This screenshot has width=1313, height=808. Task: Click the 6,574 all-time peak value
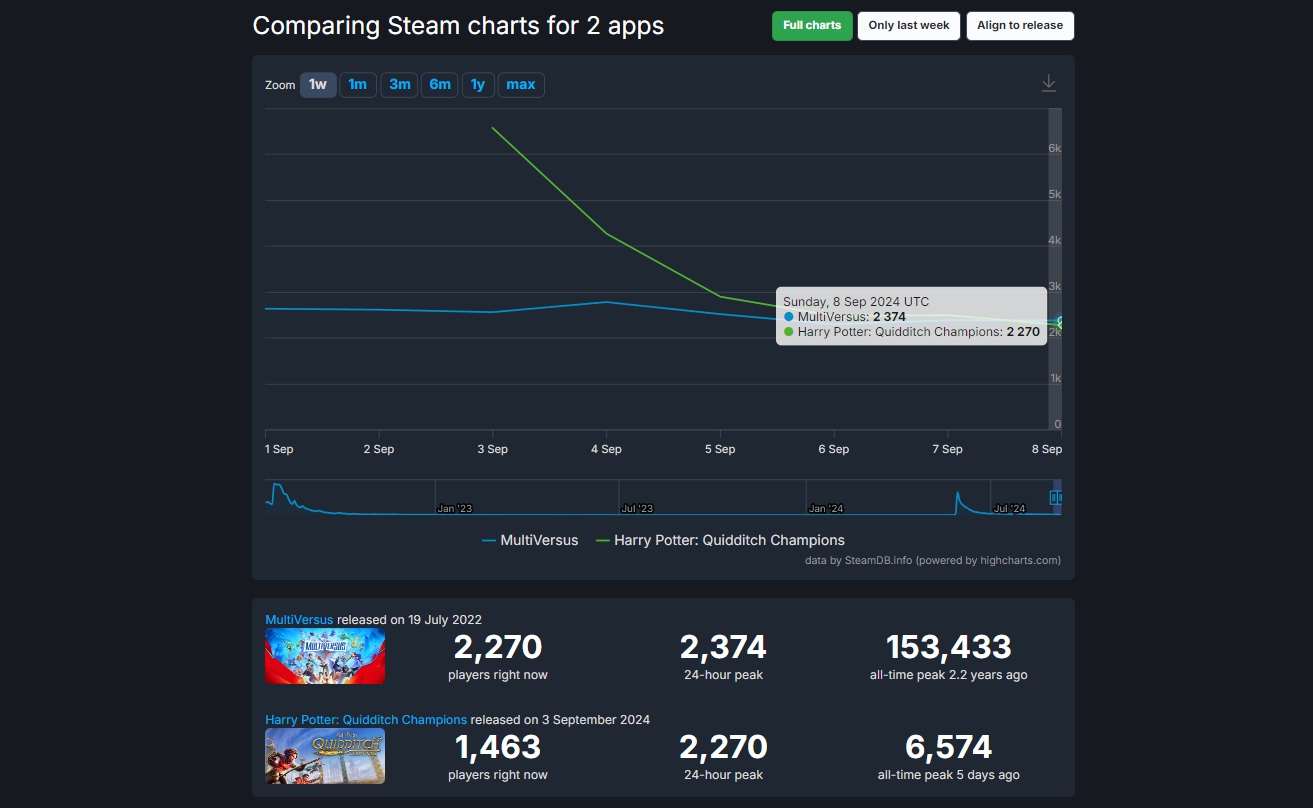(x=948, y=747)
